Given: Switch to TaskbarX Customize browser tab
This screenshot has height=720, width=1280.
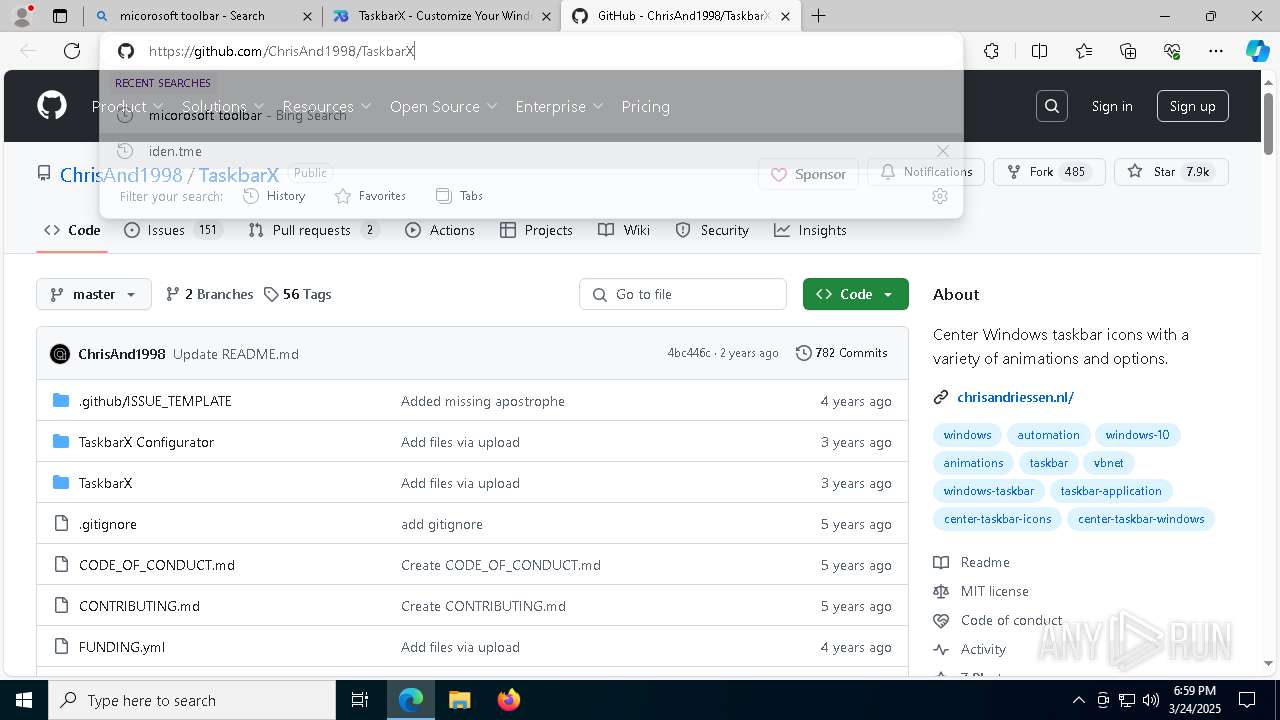Looking at the screenshot, I should click(x=443, y=16).
